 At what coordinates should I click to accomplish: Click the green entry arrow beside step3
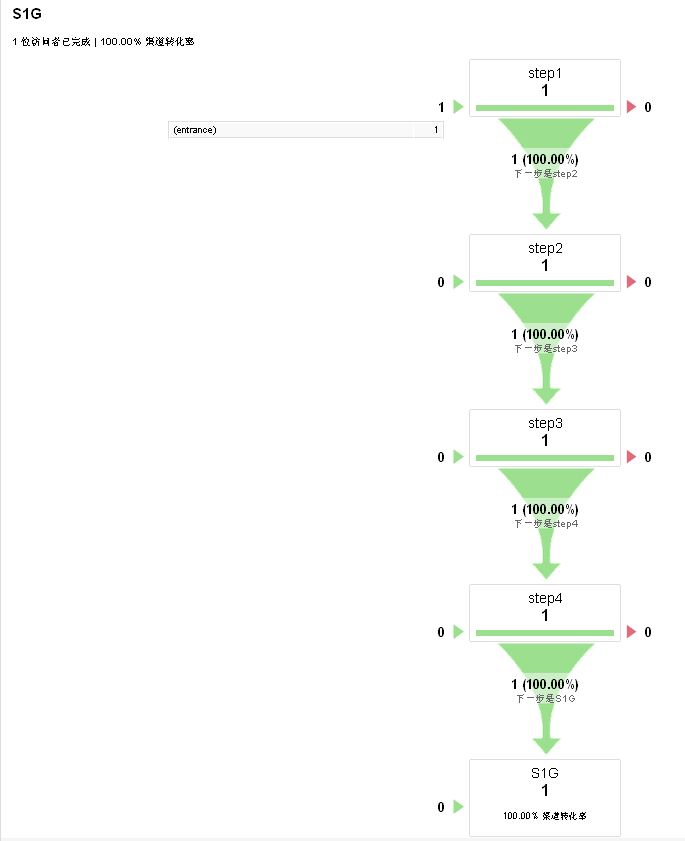click(458, 457)
